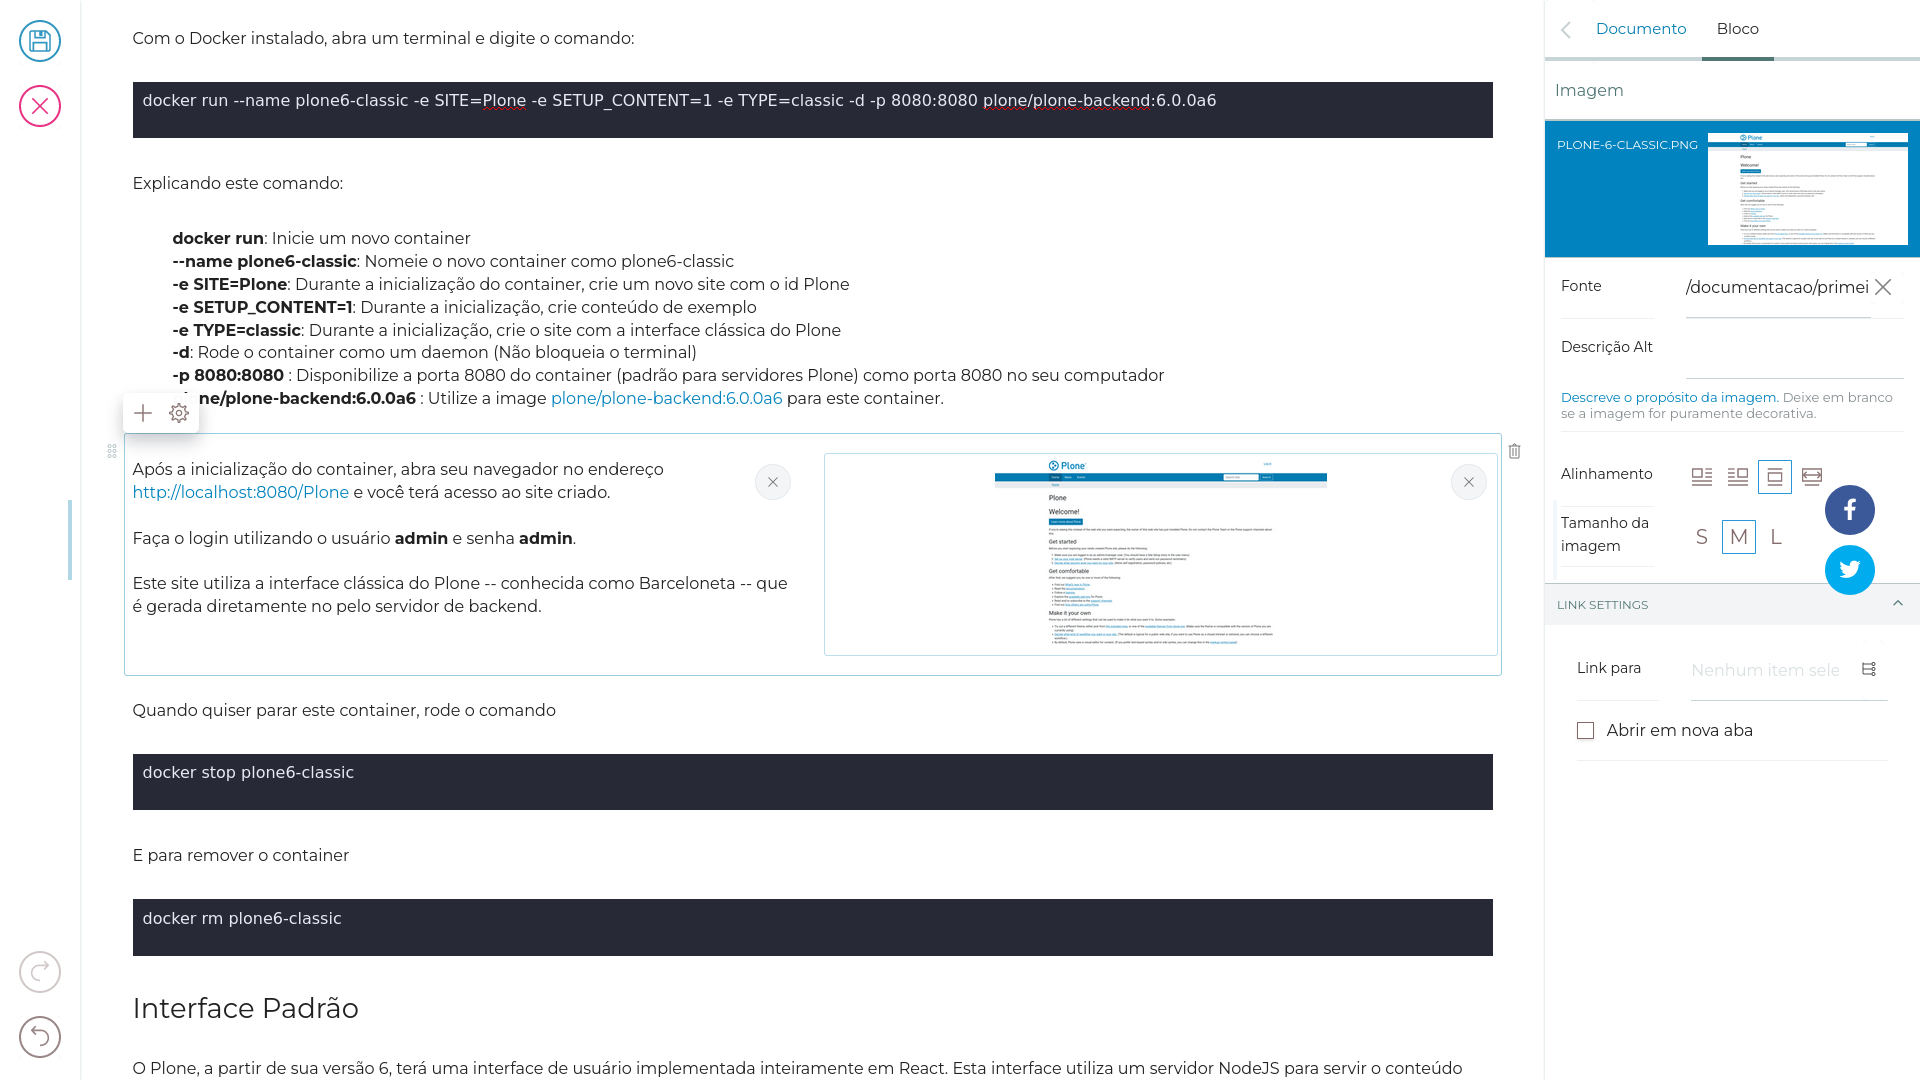Check Abrir em nova aba
This screenshot has width=1920, height=1080.
pos(1586,731)
